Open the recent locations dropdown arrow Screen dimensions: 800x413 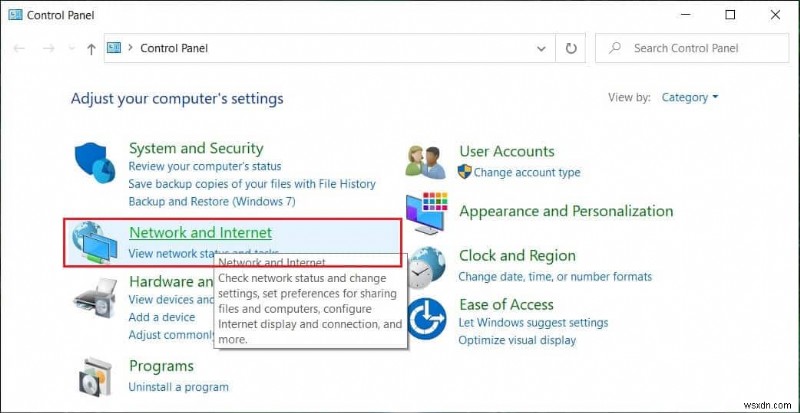pos(71,48)
